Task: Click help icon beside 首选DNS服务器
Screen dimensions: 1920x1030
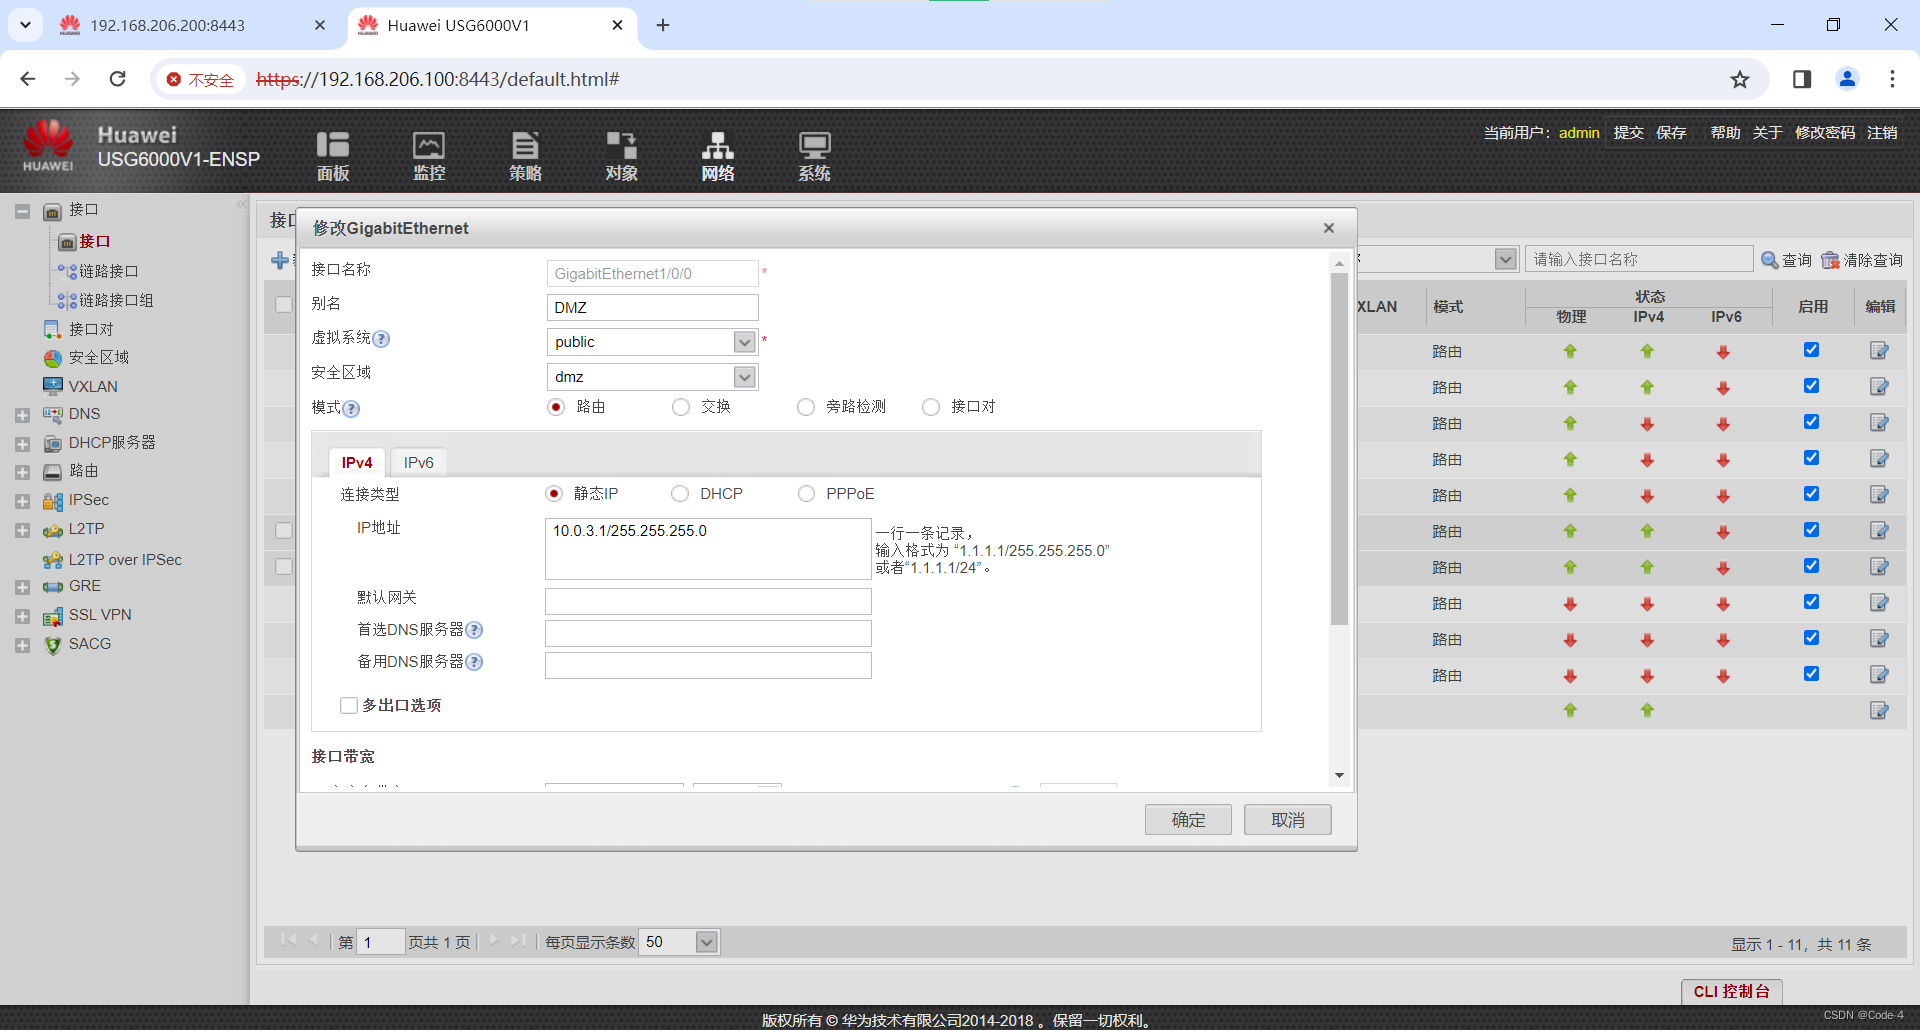Action: point(474,630)
